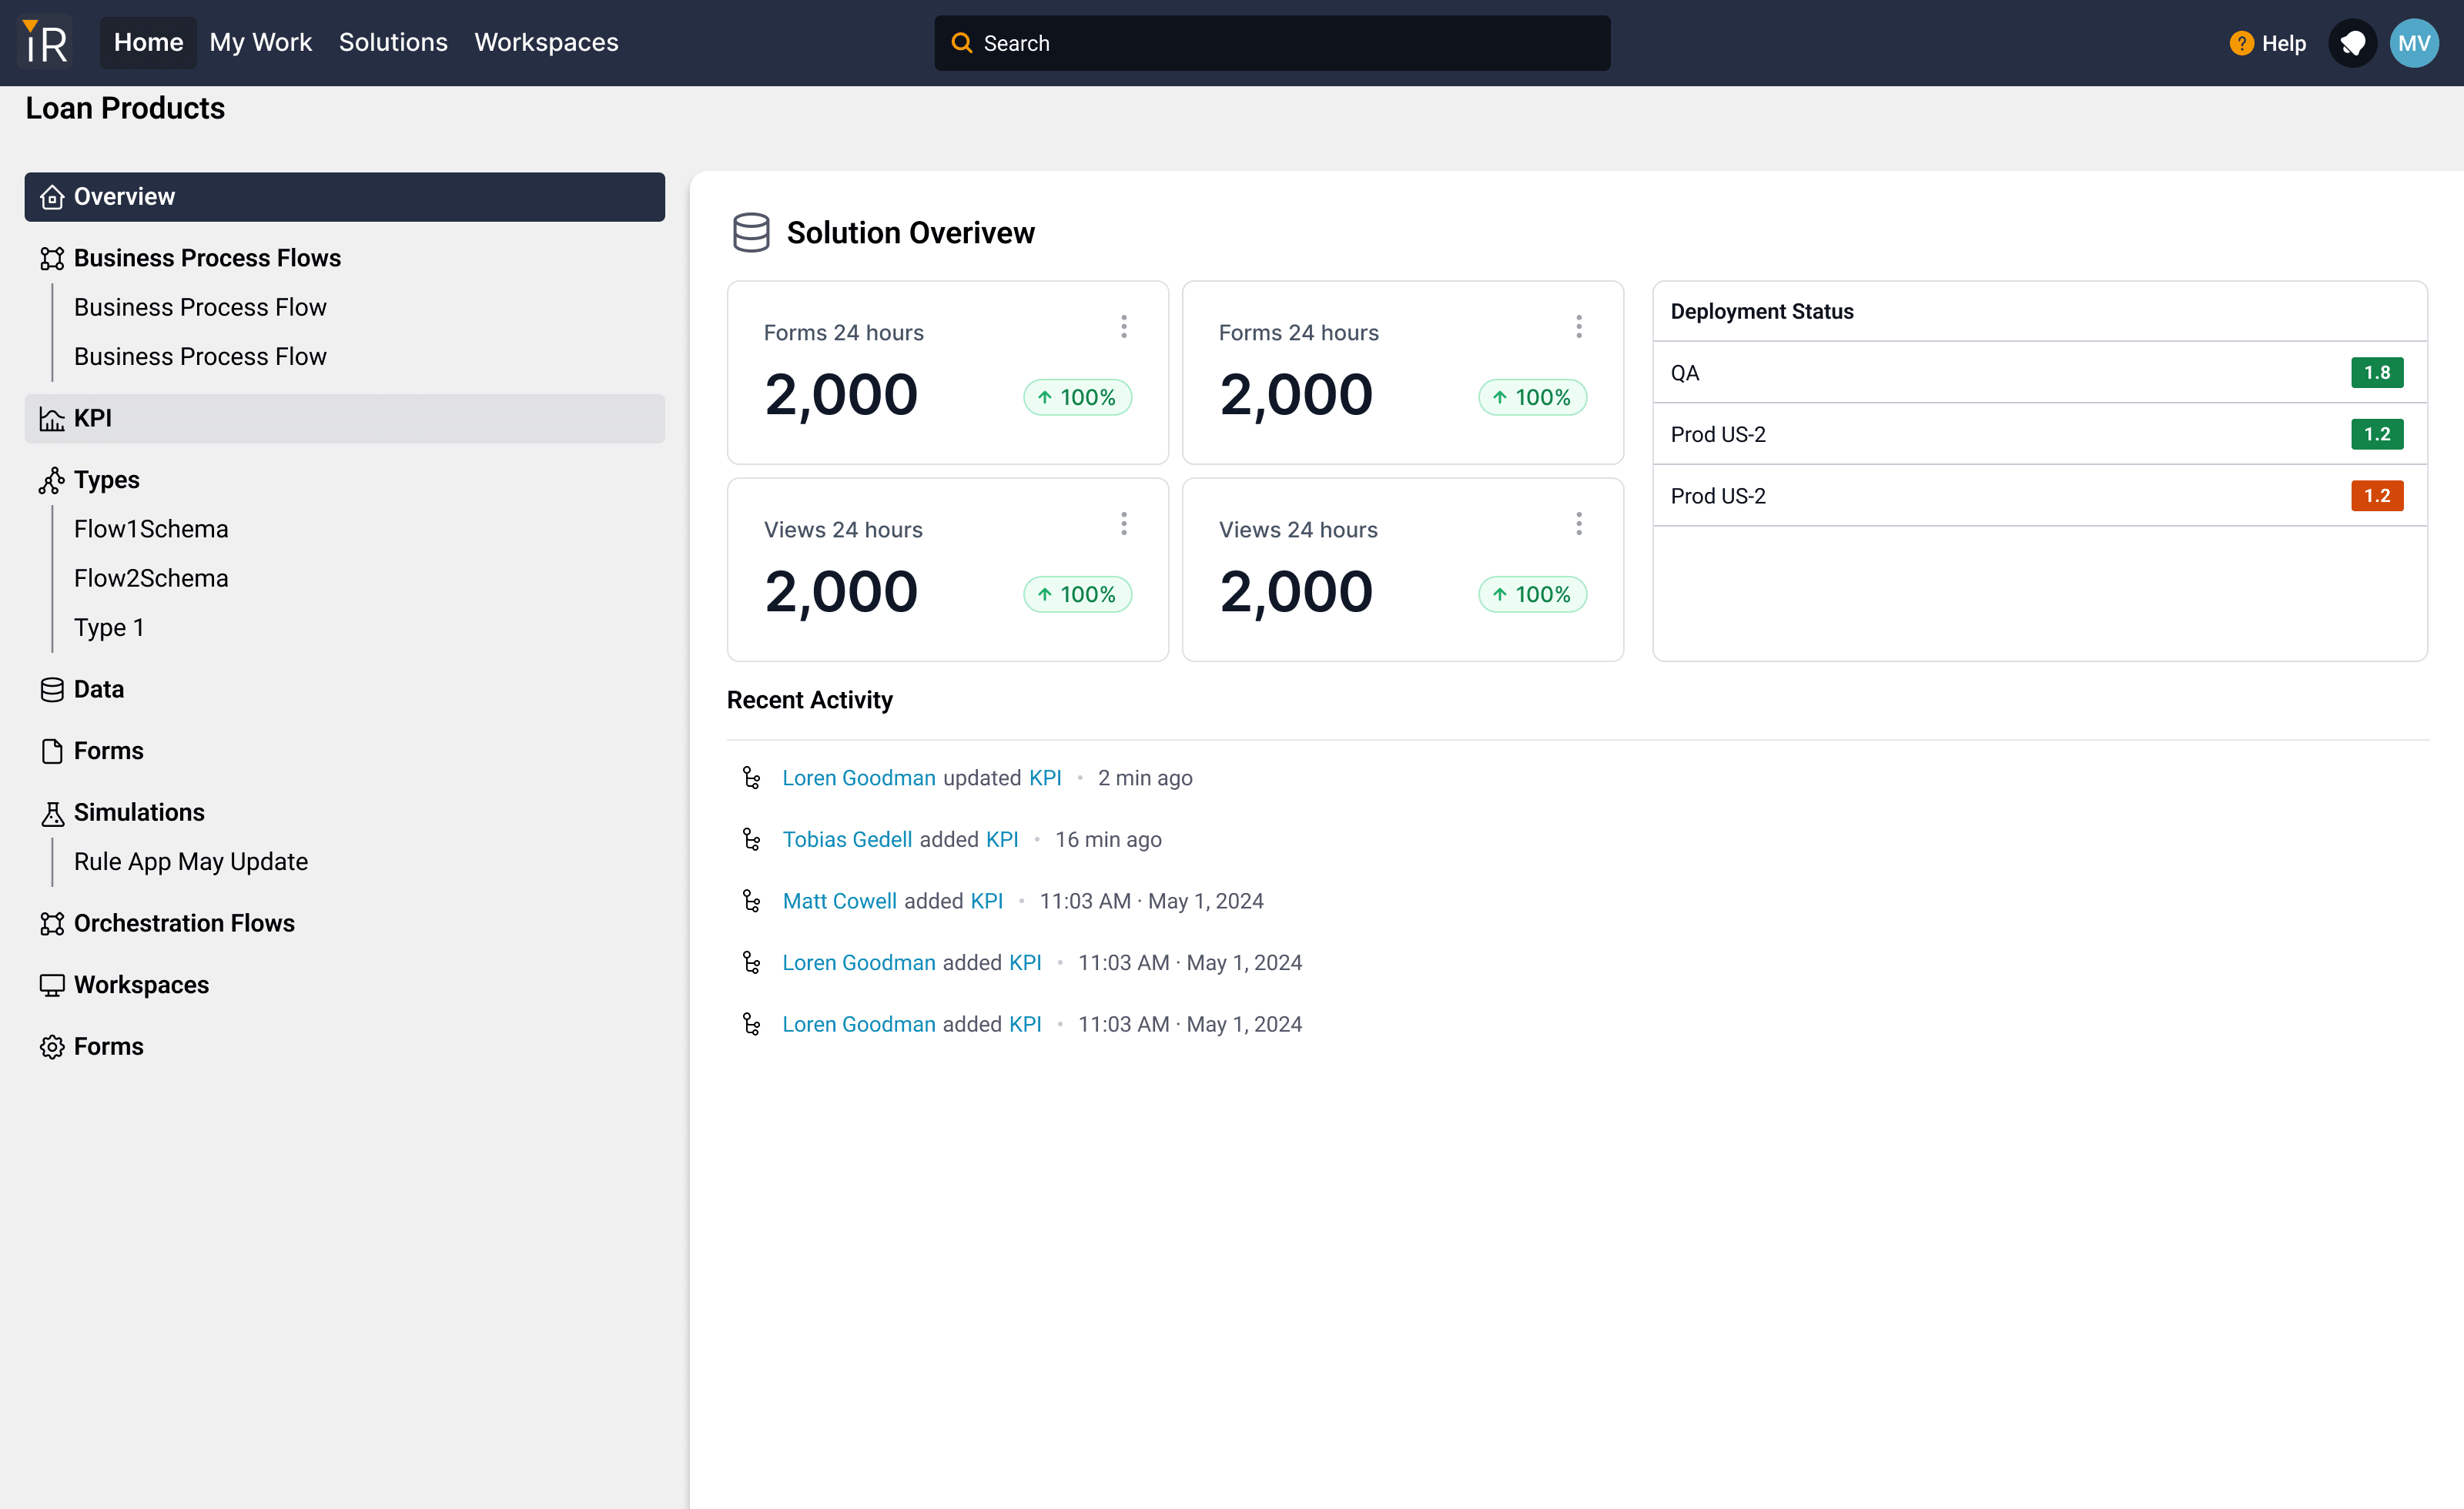2464x1509 pixels.
Task: Select Data in the sidebar
Action: (x=99, y=690)
